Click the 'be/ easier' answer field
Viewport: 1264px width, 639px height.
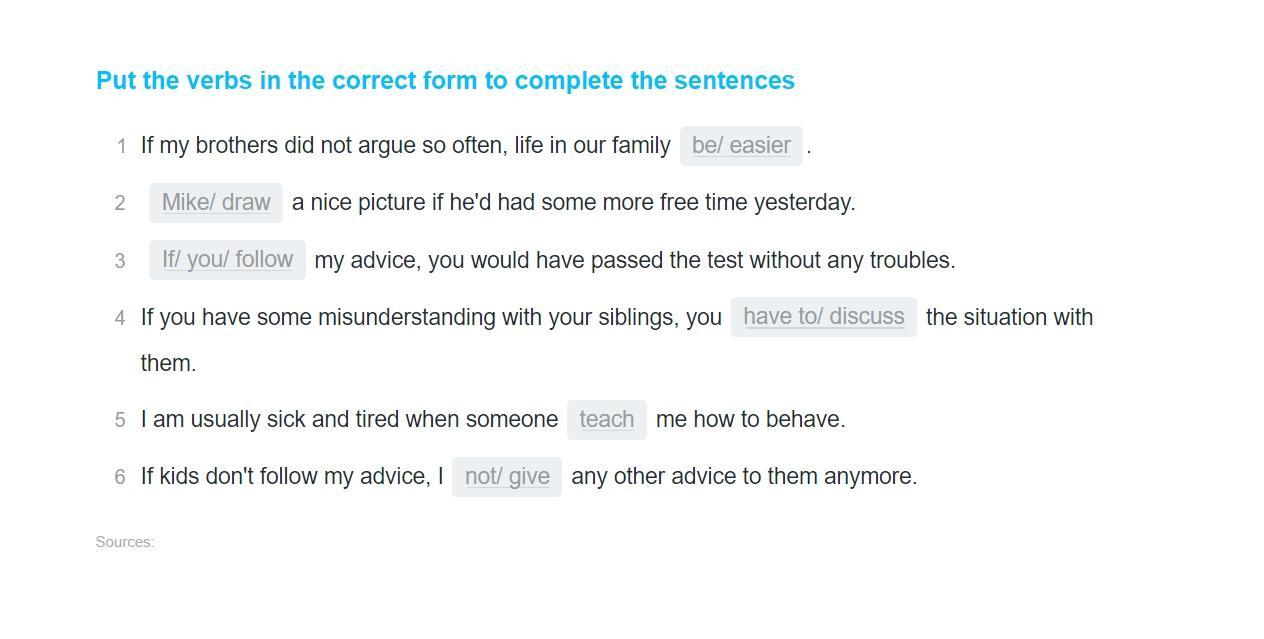tap(741, 146)
